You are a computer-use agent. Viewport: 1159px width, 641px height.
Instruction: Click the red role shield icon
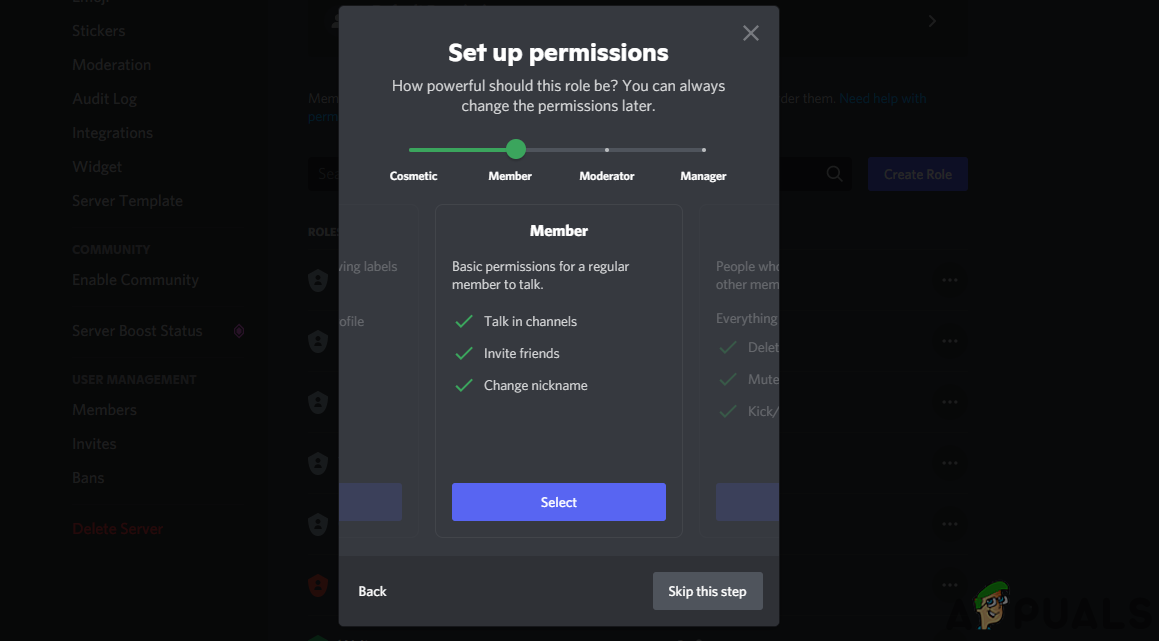click(318, 585)
